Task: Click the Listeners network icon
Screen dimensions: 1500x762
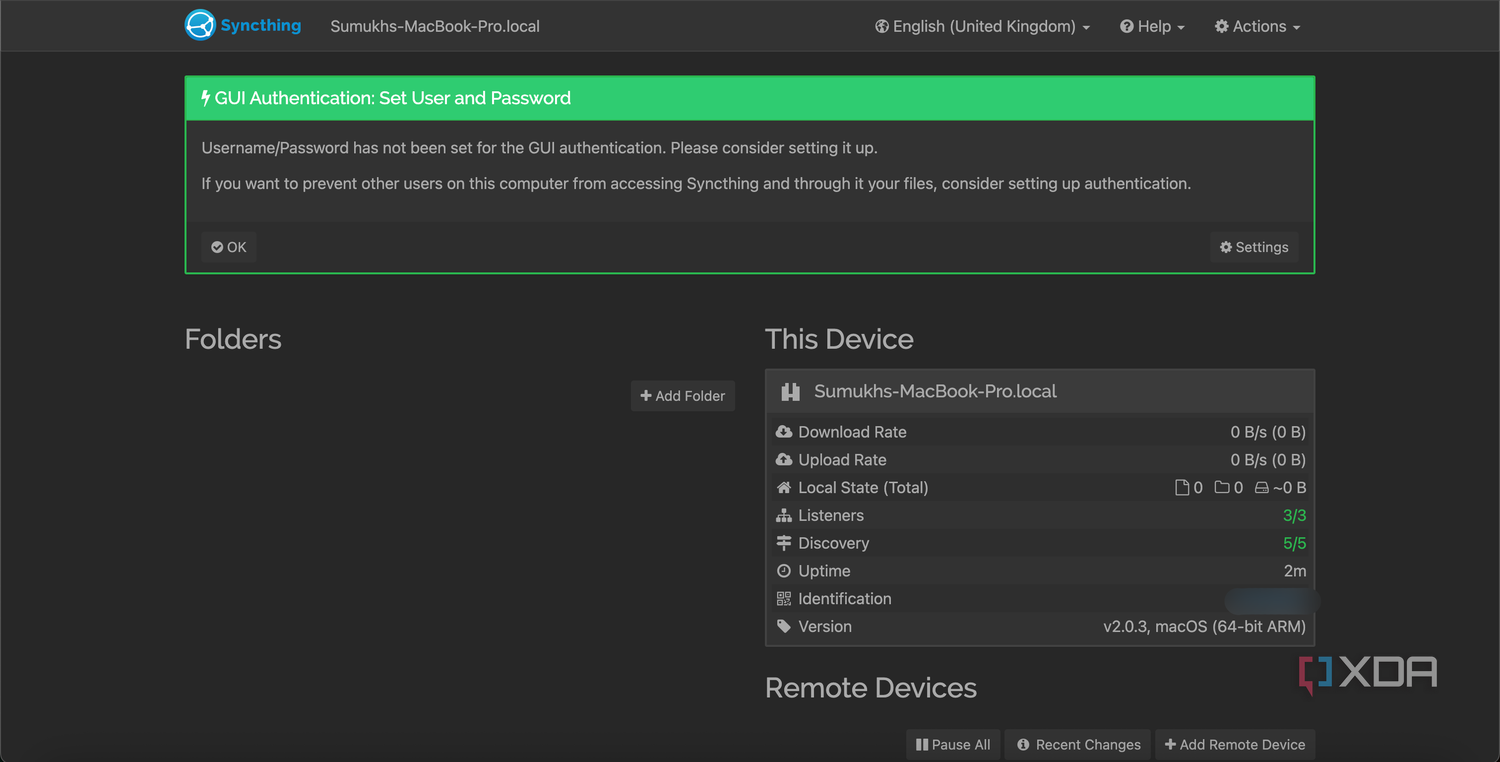Action: [x=784, y=516]
